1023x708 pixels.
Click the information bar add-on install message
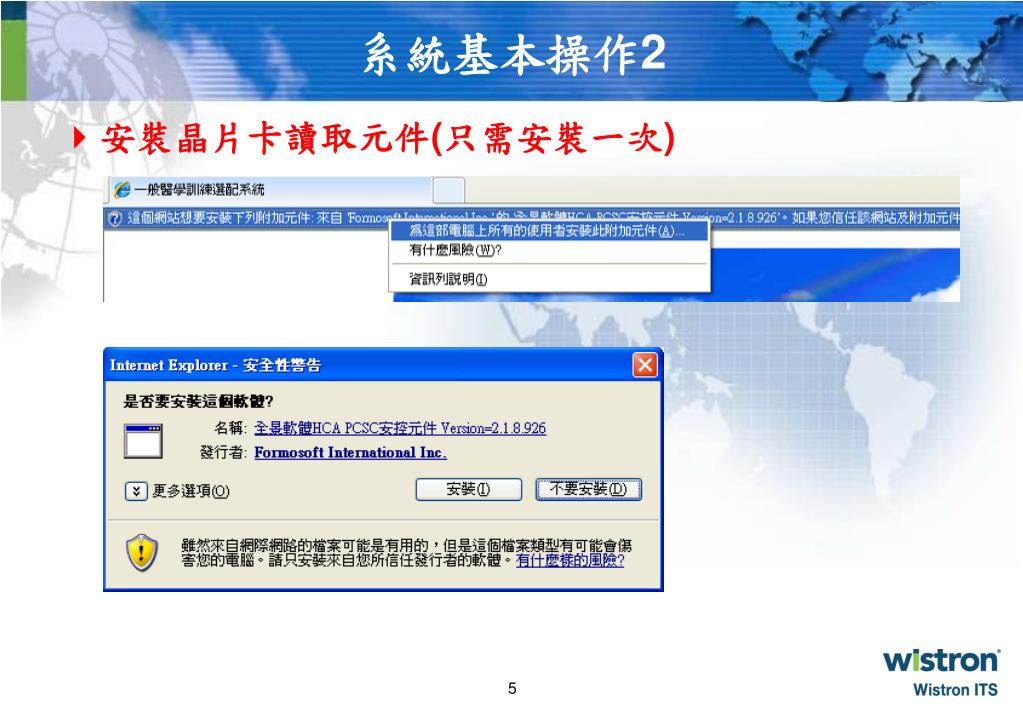(x=532, y=217)
